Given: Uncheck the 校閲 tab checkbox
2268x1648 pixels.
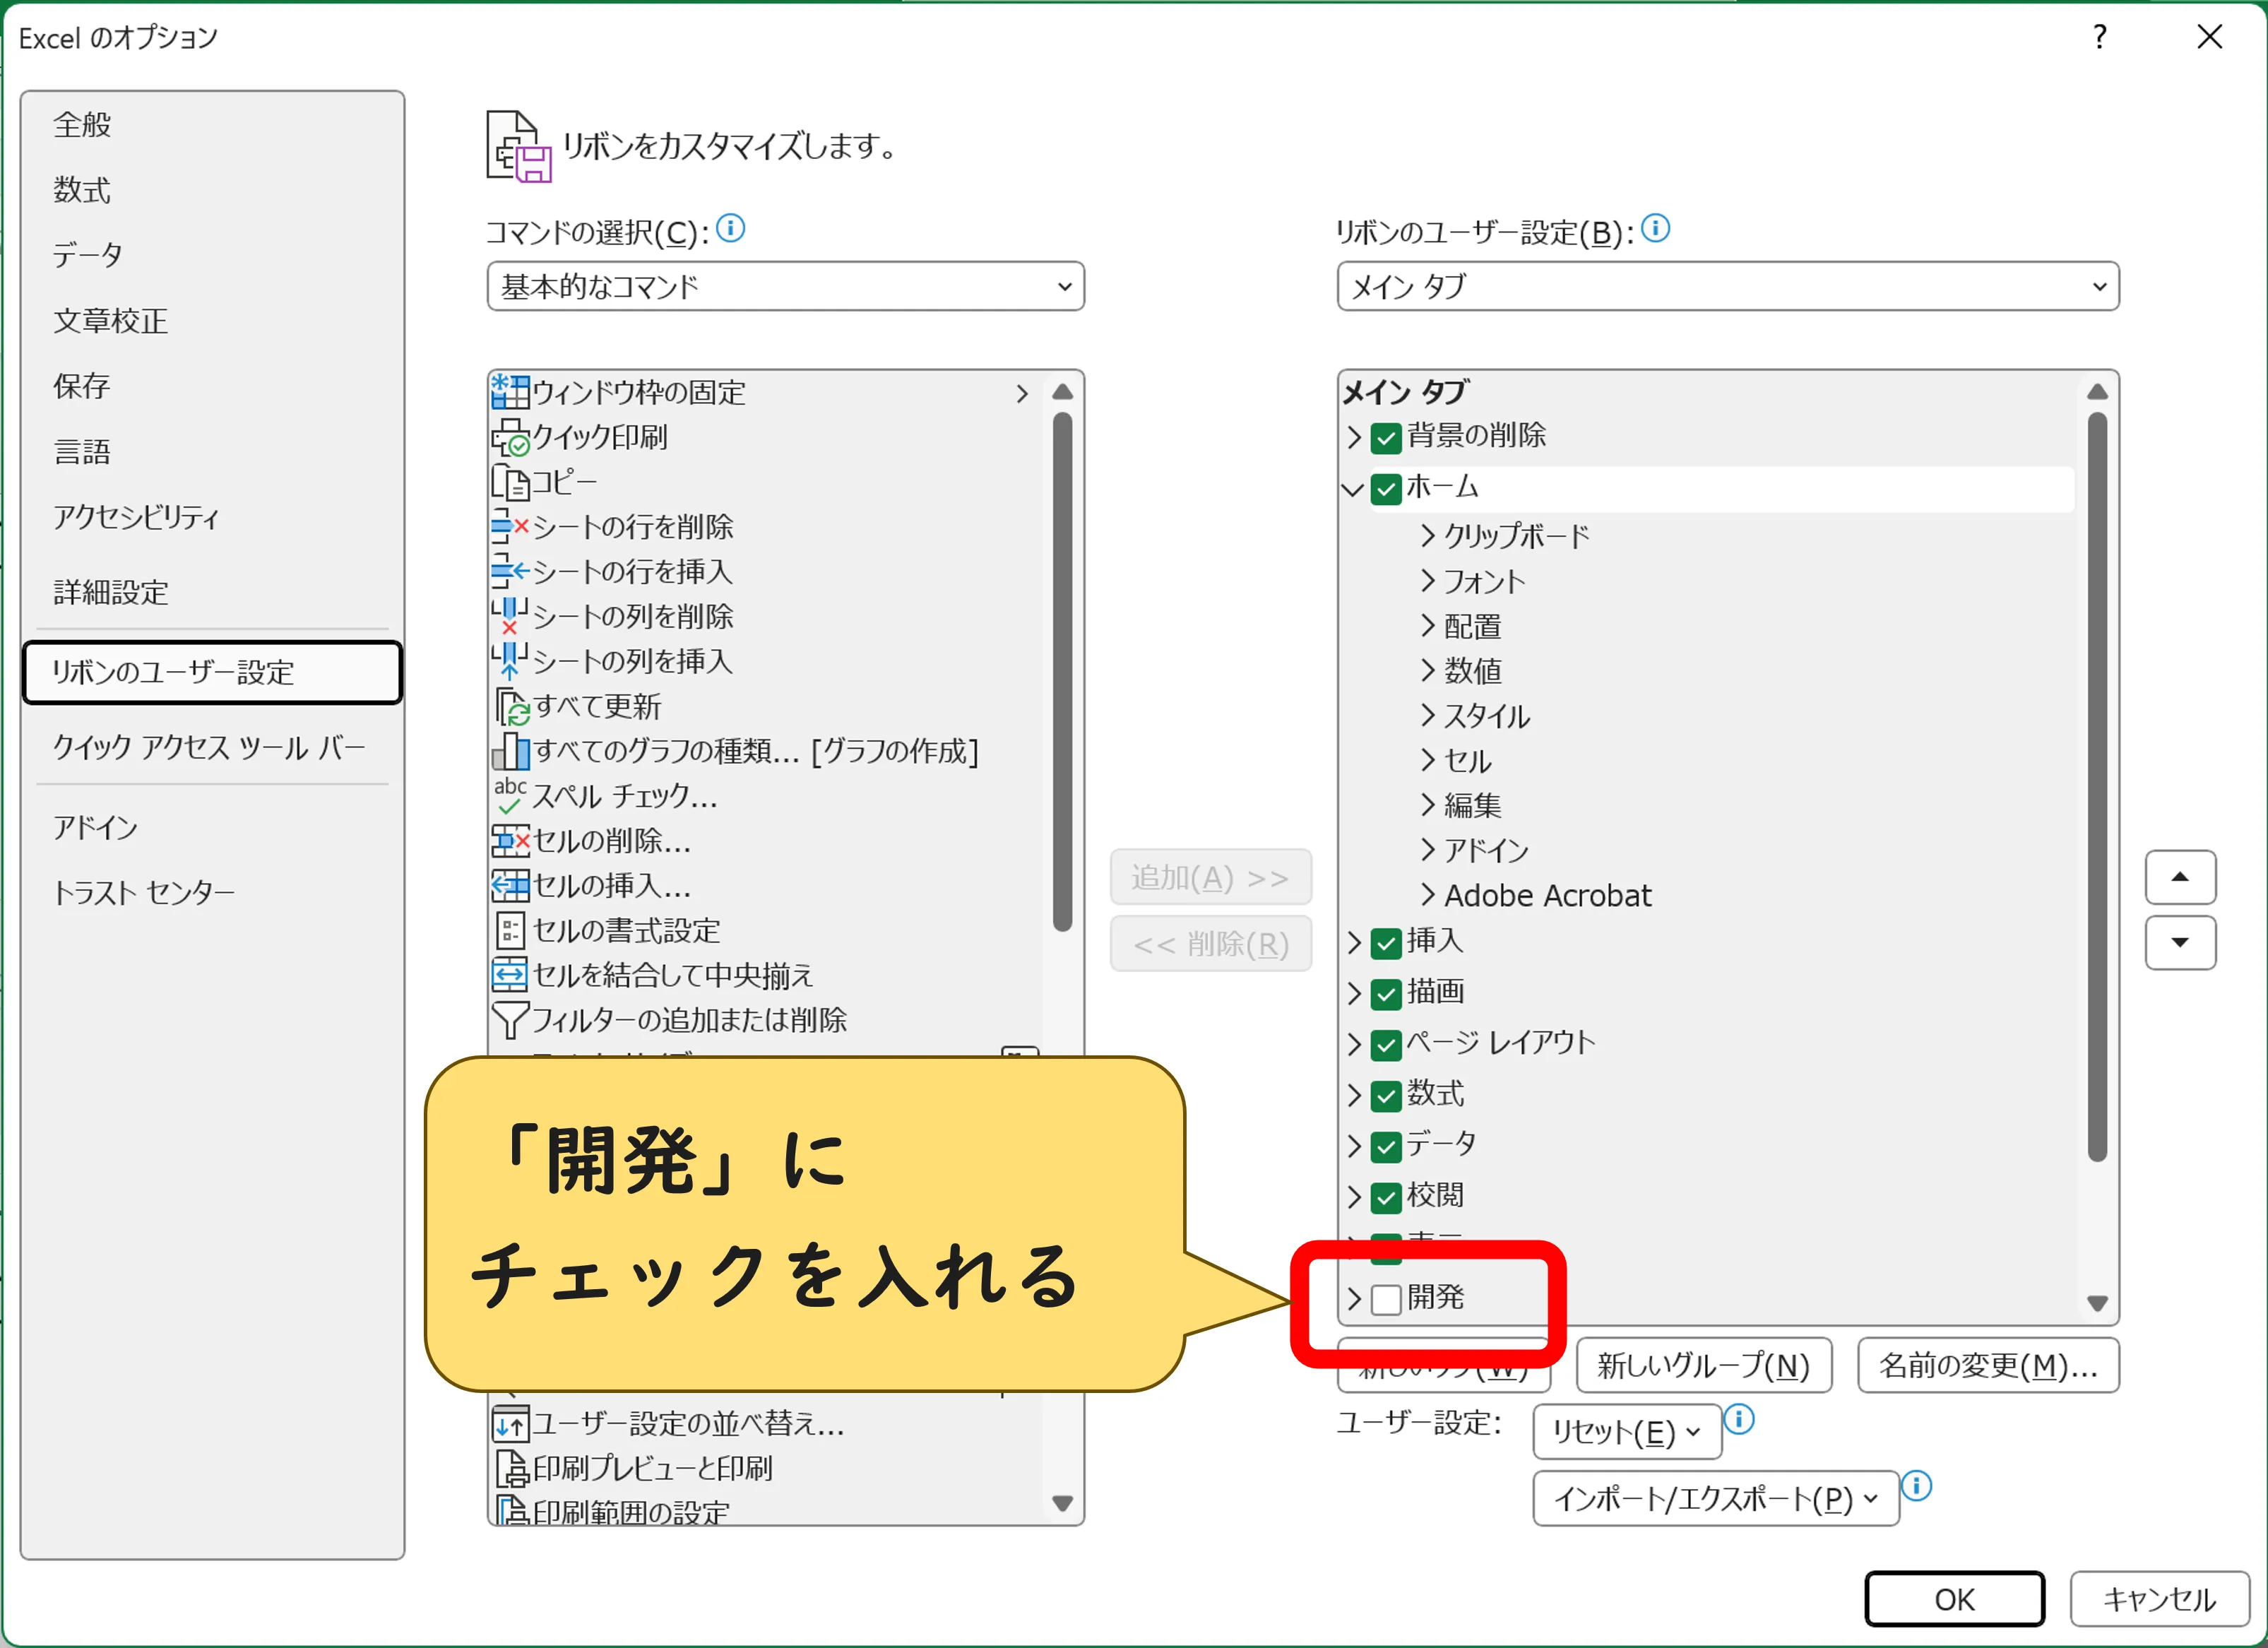Looking at the screenshot, I should 1386,1197.
